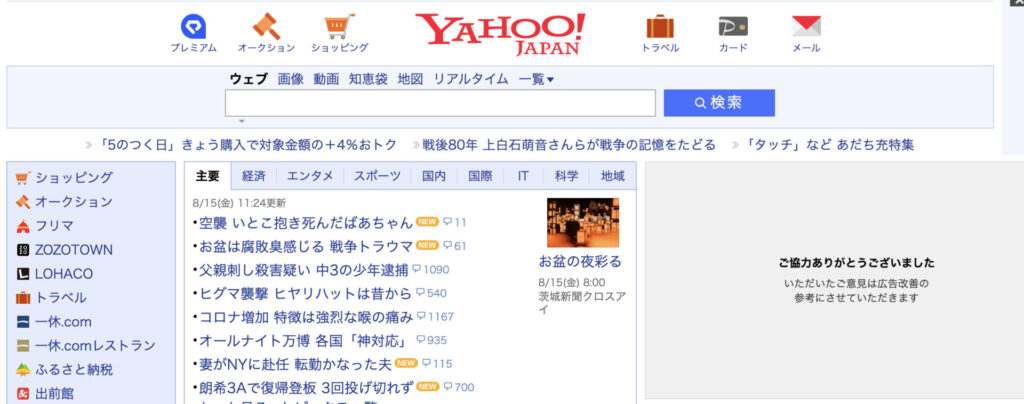Switch to the エンタメ news tab
1024x404 pixels.
coord(310,176)
